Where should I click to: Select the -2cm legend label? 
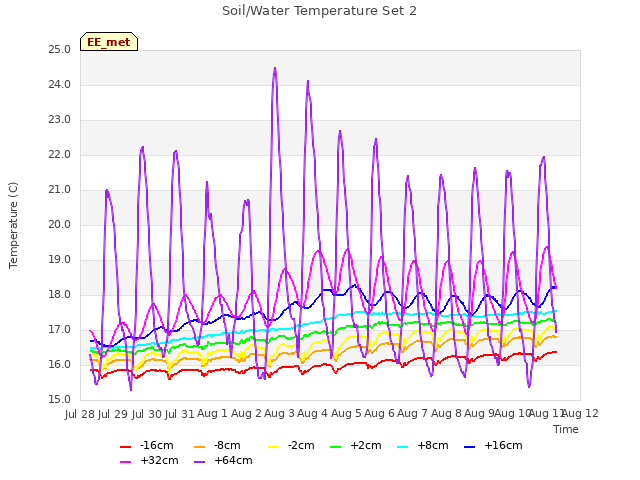pos(301,445)
